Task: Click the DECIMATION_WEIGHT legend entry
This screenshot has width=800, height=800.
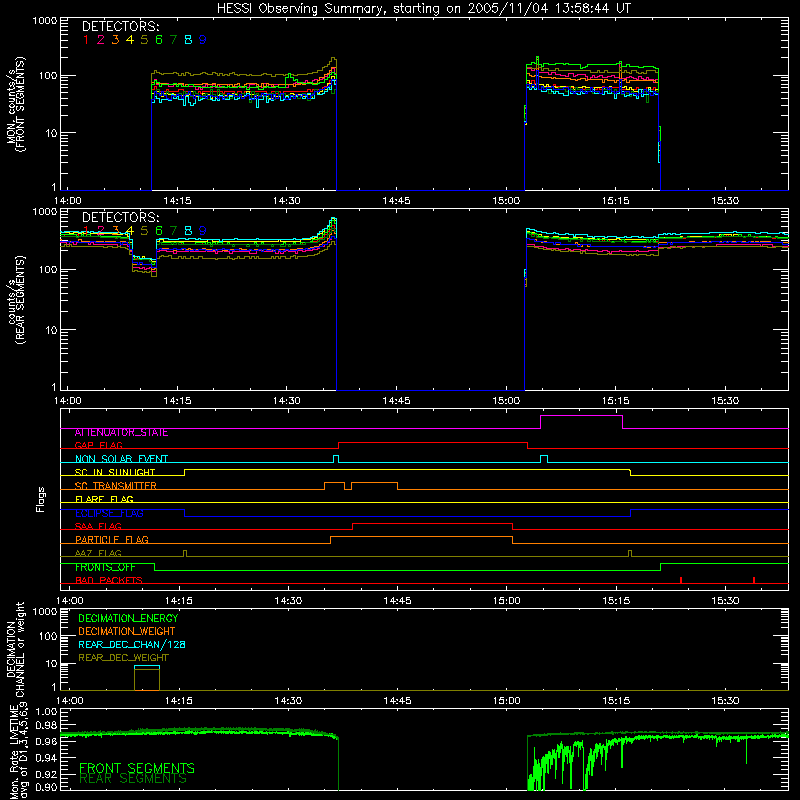Action: click(x=127, y=632)
